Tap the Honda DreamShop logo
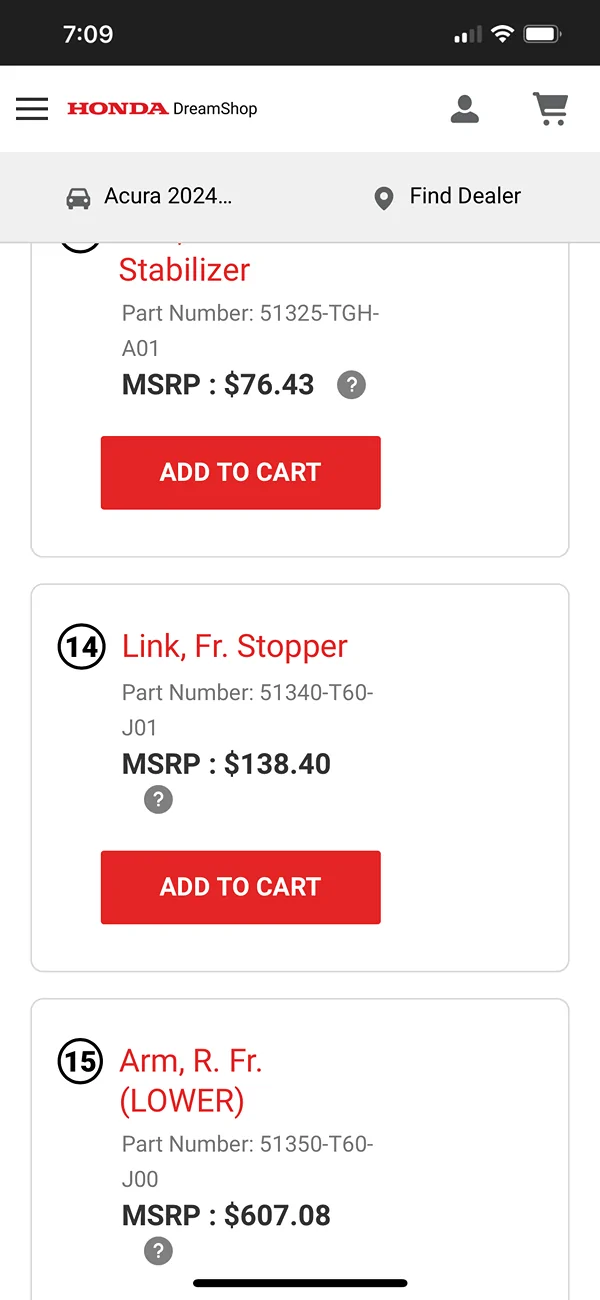This screenshot has height=1300, width=600. coord(162,109)
